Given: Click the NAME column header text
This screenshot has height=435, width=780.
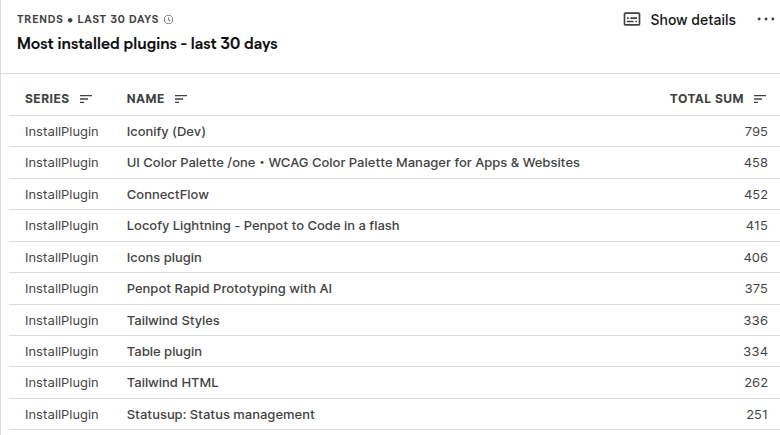Looking at the screenshot, I should click(x=145, y=99).
